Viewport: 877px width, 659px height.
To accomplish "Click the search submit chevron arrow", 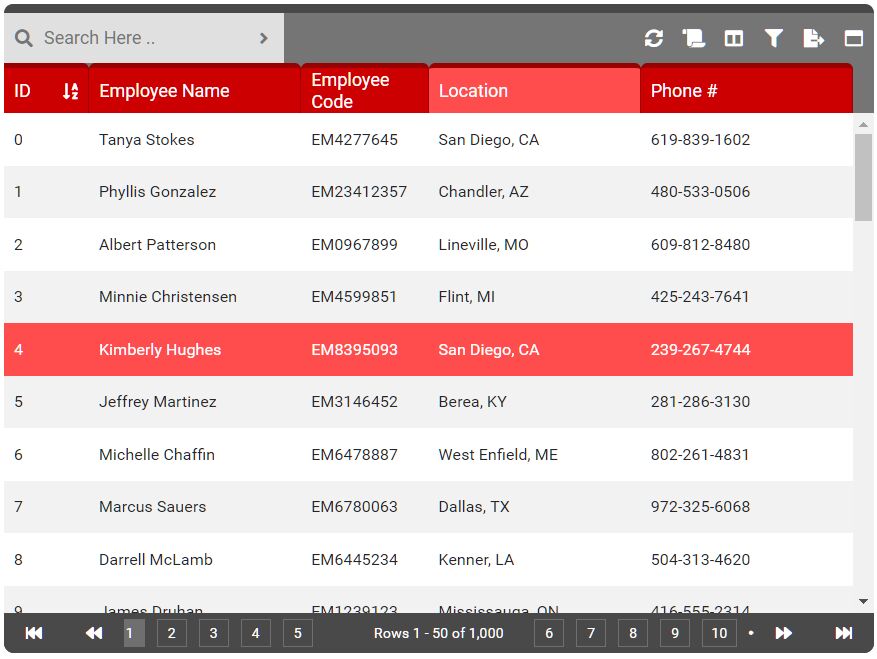I will (263, 38).
